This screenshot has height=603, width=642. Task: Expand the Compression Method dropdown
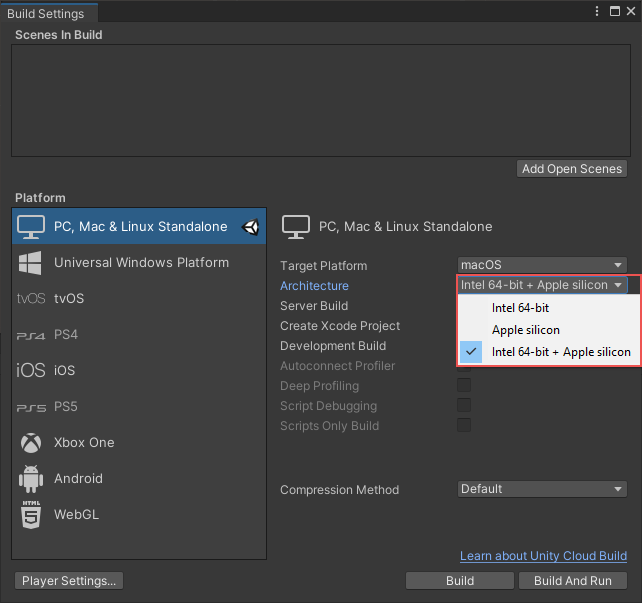[542, 490]
